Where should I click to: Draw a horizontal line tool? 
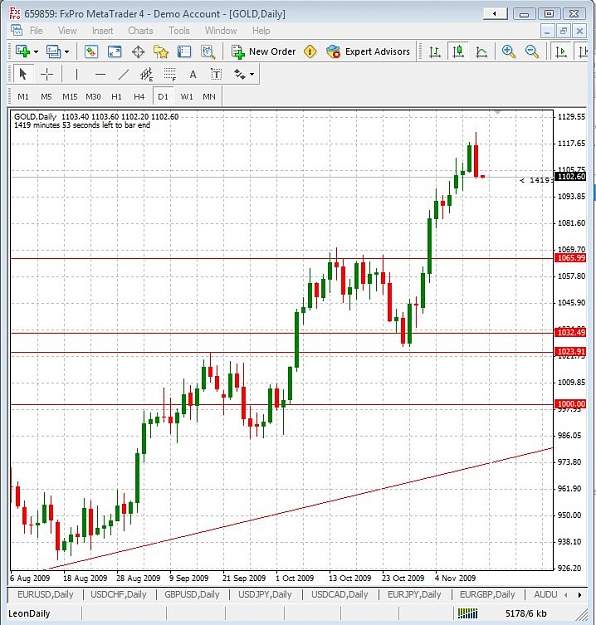pyautogui.click(x=100, y=74)
